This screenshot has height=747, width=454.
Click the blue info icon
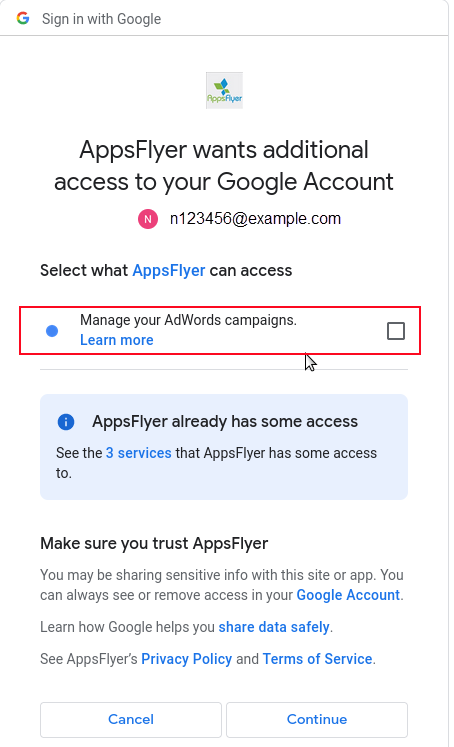pos(66,422)
